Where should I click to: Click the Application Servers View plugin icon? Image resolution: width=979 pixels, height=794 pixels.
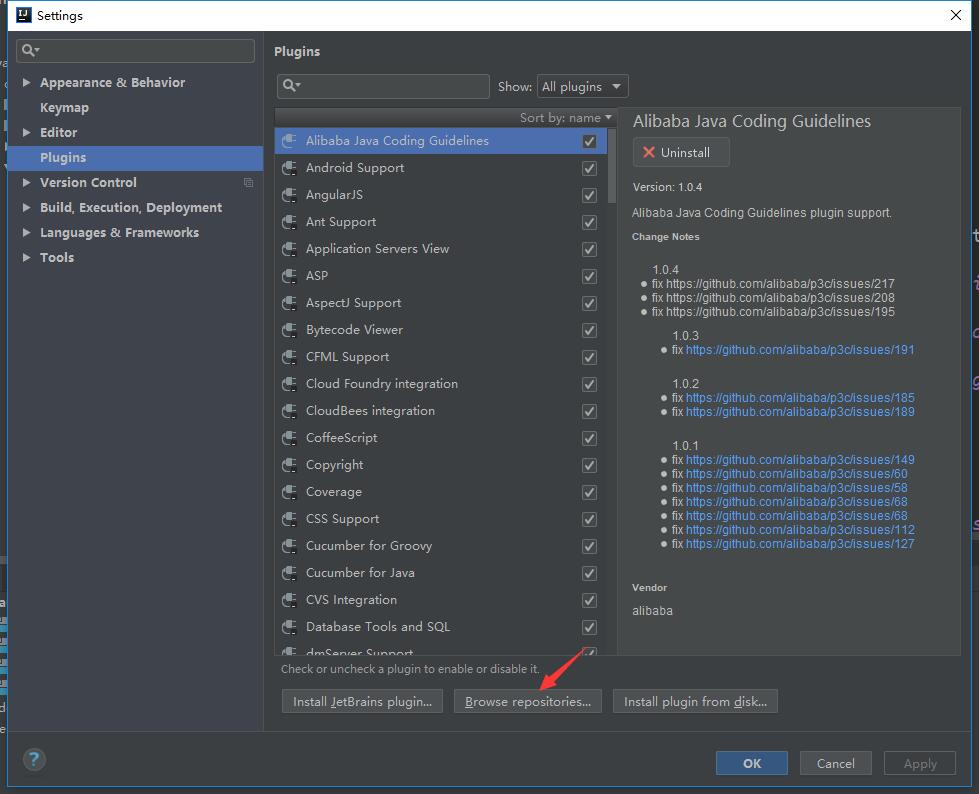coord(289,249)
